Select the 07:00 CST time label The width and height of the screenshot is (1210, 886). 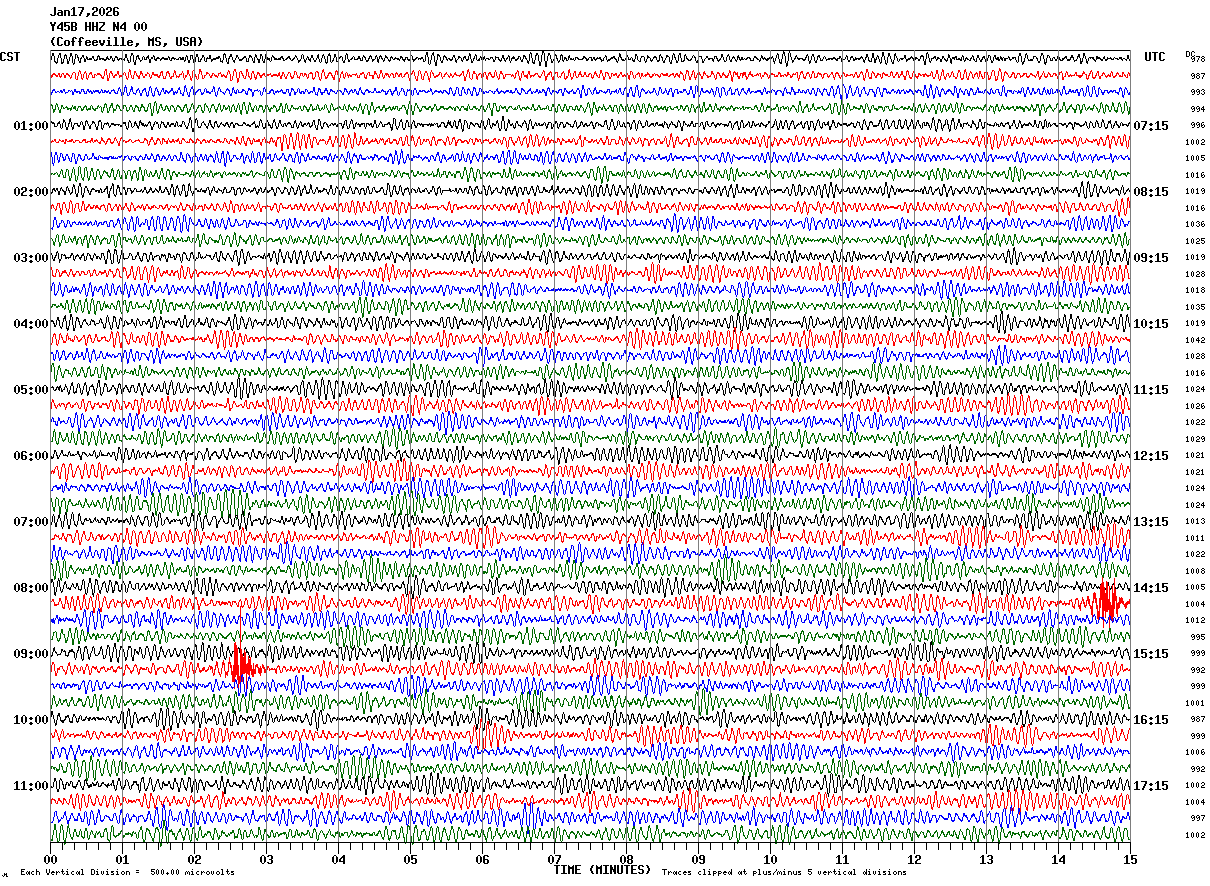(x=31, y=522)
